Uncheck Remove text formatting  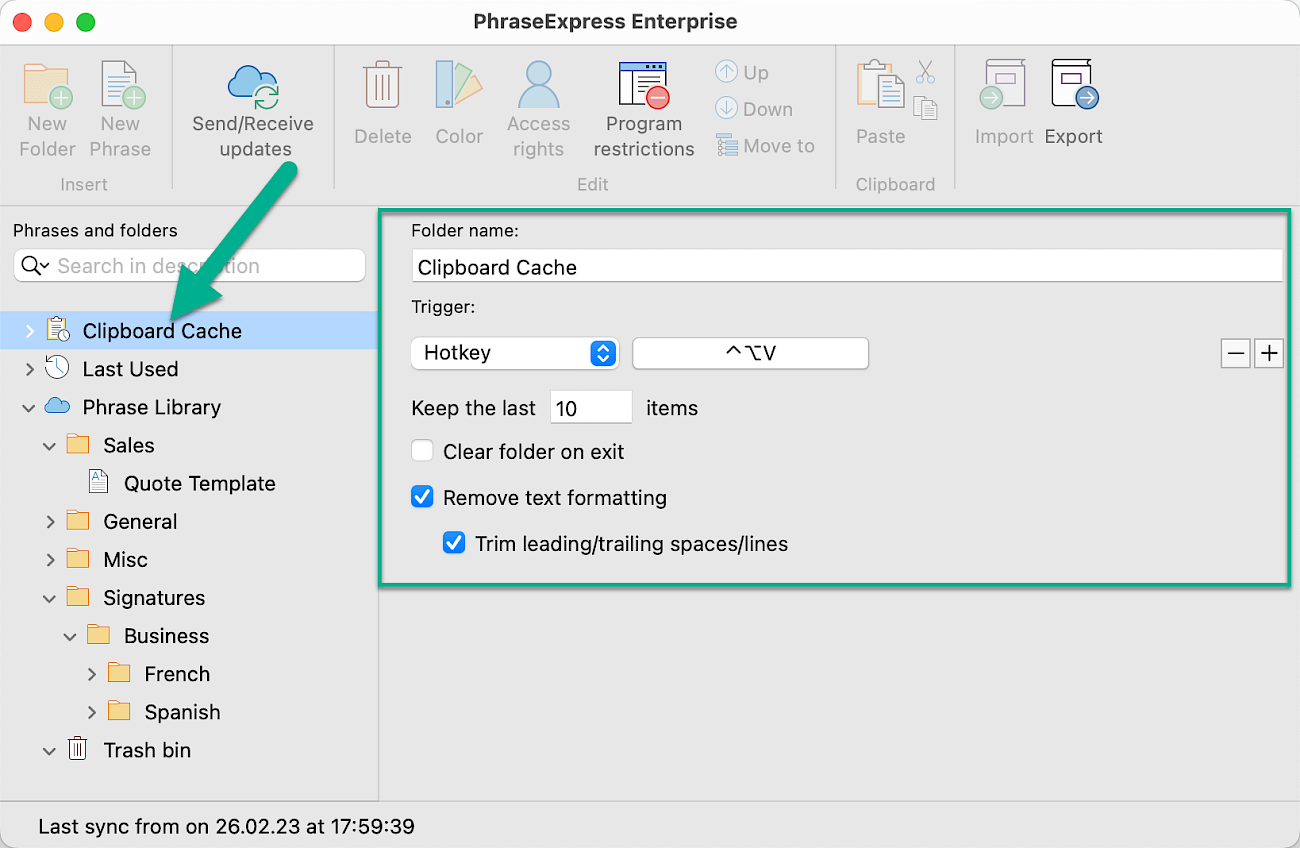pyautogui.click(x=422, y=497)
